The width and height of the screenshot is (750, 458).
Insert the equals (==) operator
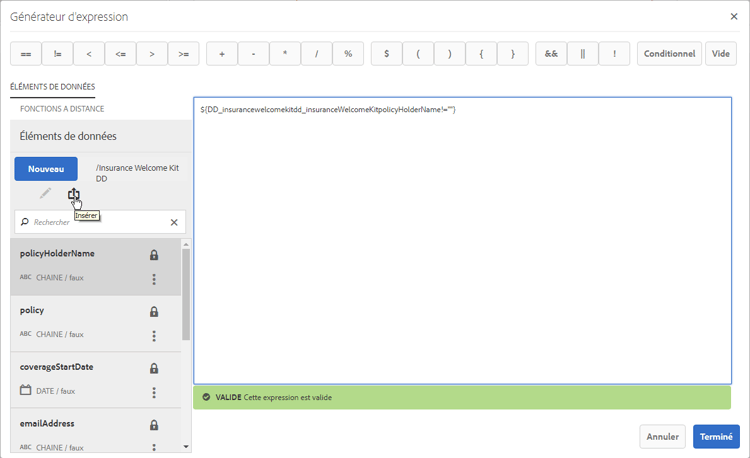pyautogui.click(x=26, y=54)
